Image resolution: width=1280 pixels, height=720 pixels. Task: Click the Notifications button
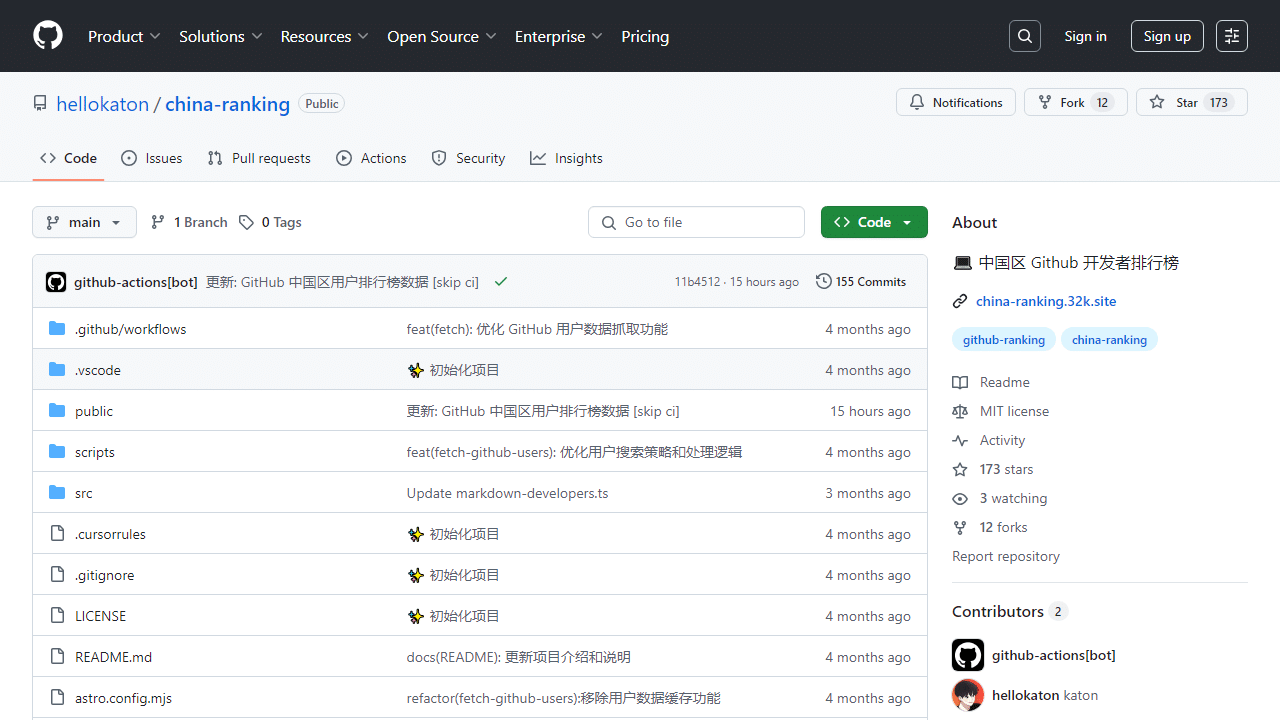coord(956,102)
